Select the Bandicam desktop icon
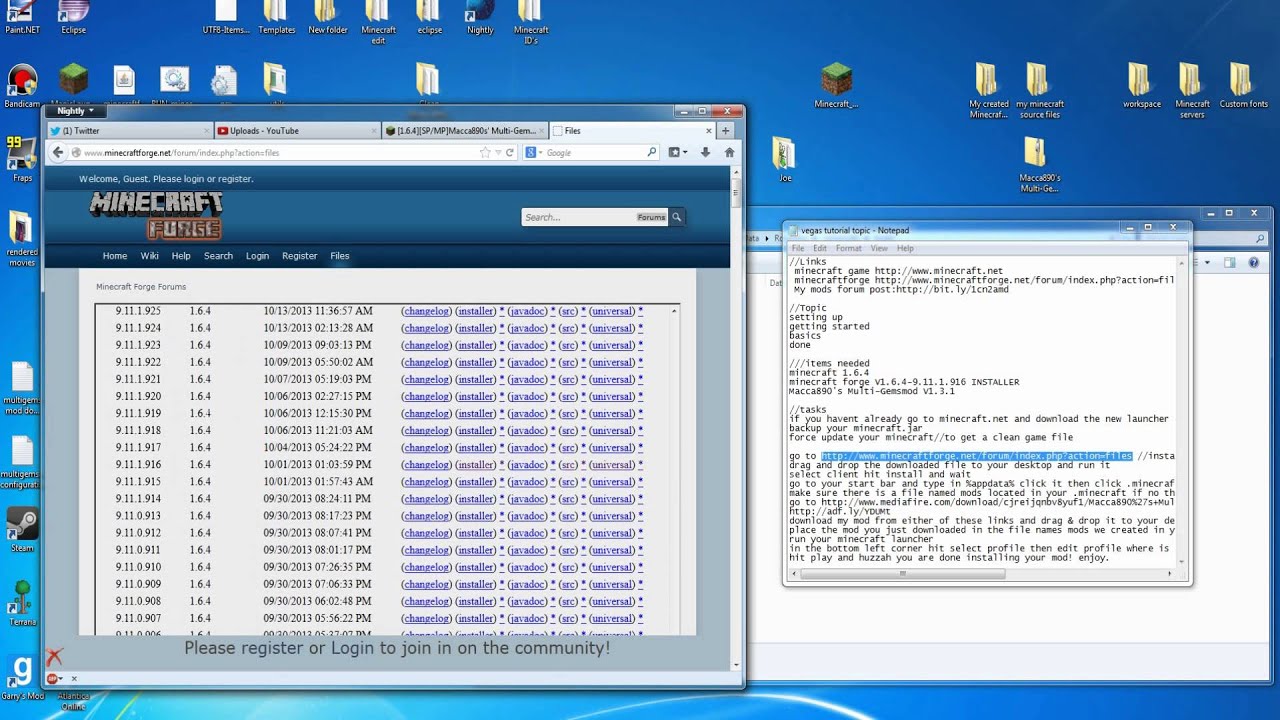This screenshot has width=1280, height=720. click(x=22, y=86)
